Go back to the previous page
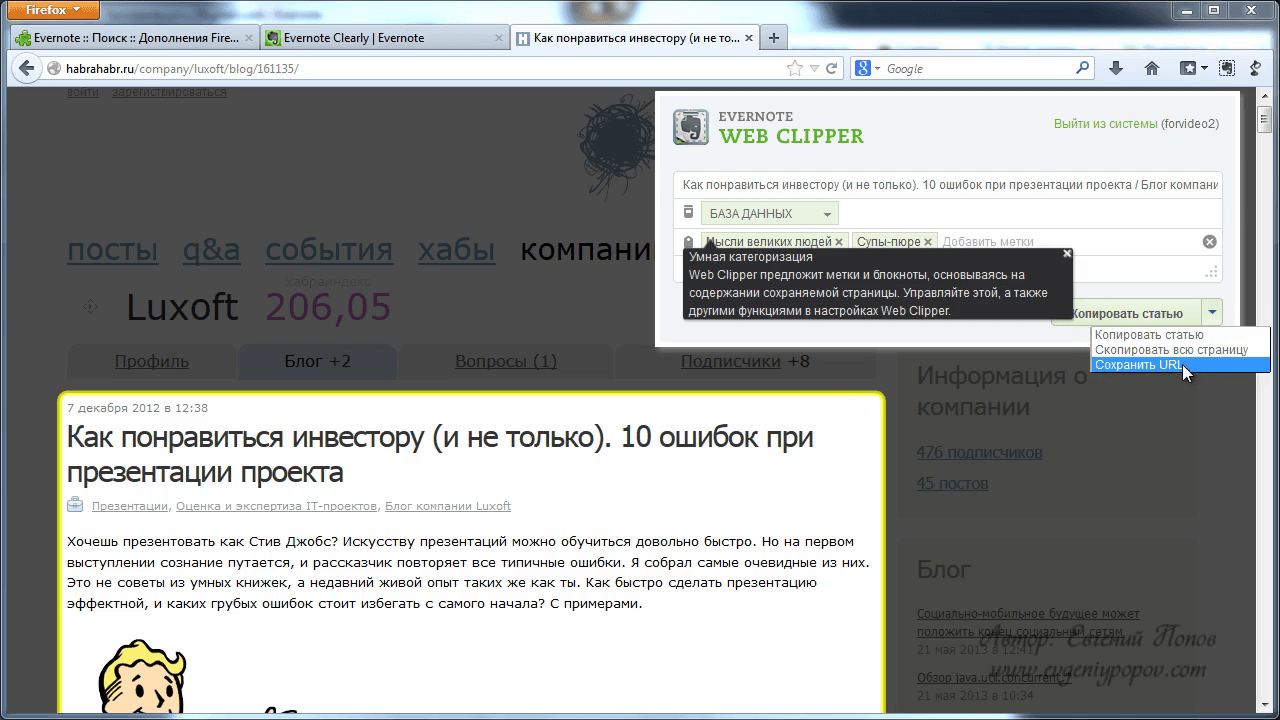Image resolution: width=1280 pixels, height=720 pixels. [x=26, y=69]
